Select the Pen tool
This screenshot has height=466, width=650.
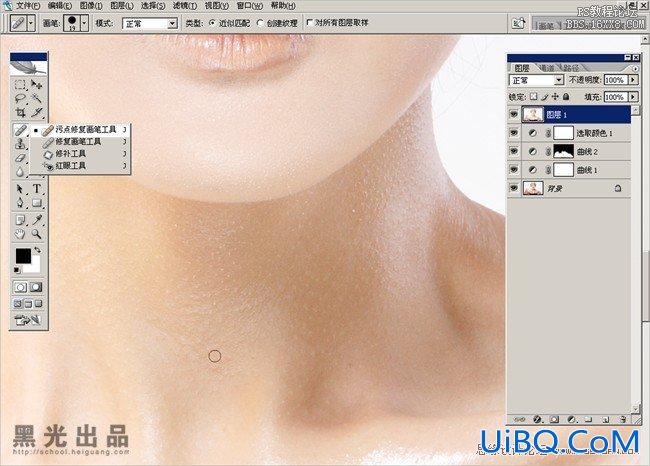point(20,203)
